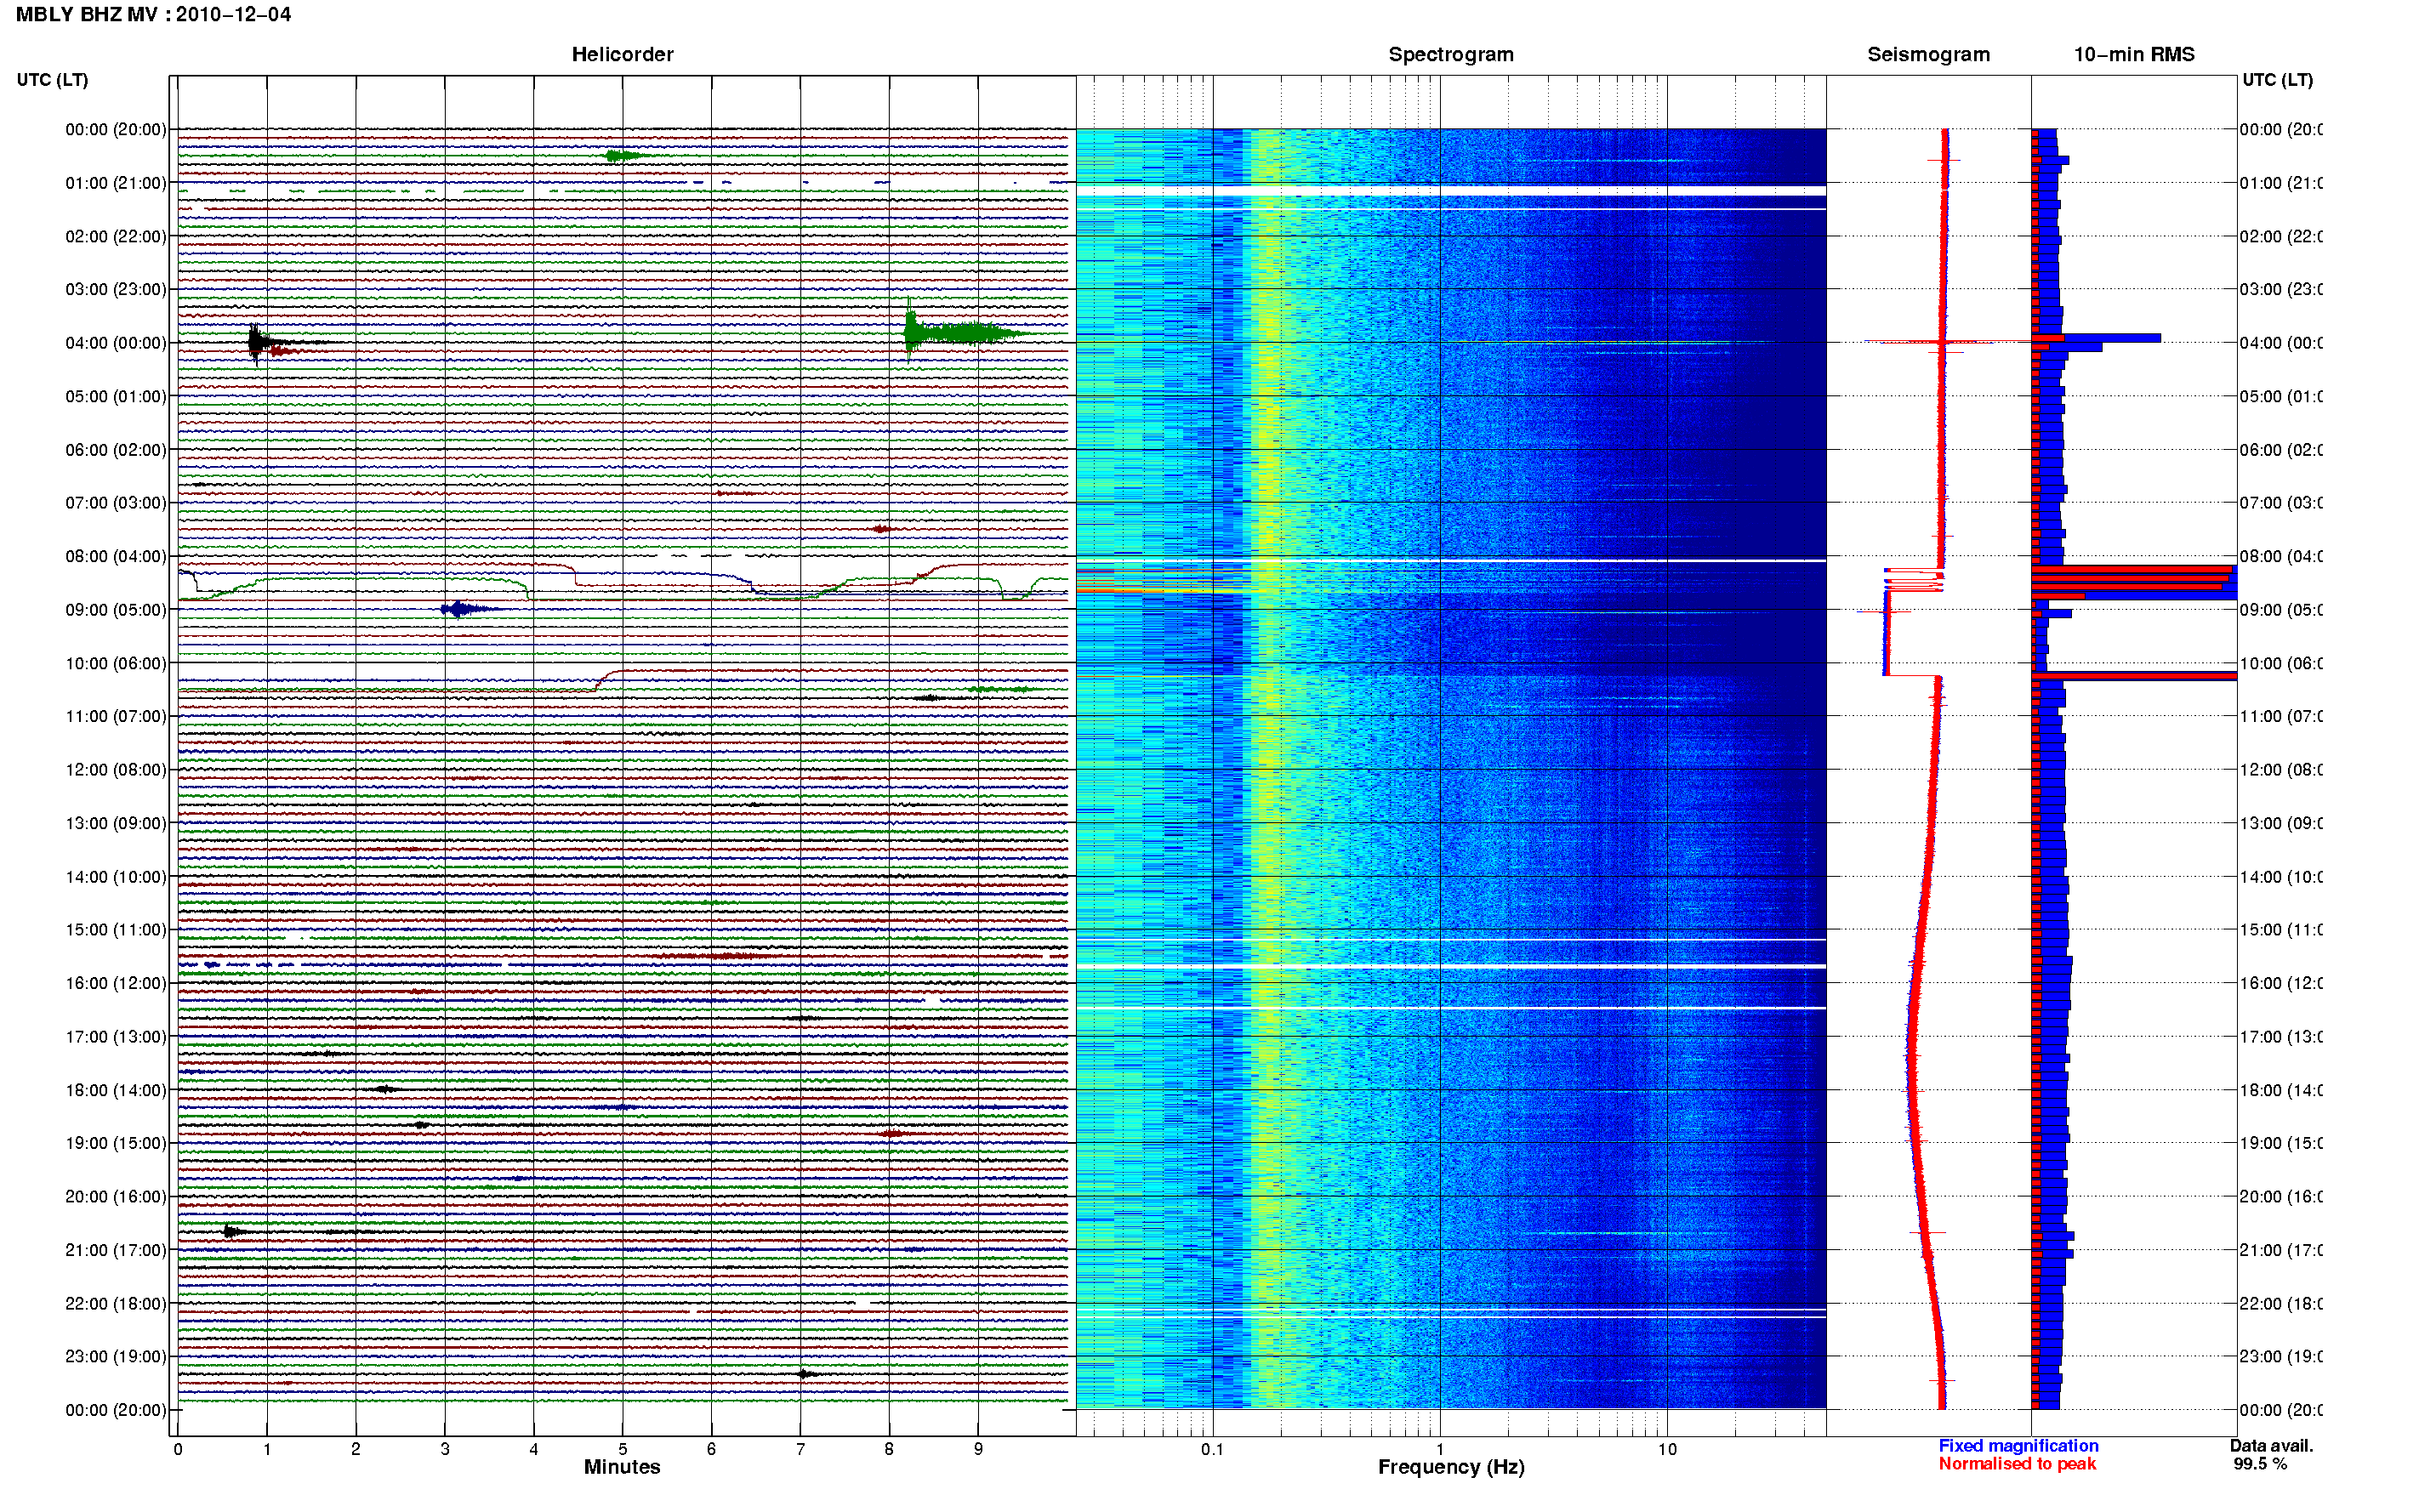Screen dimensions: 2419x1512
Task: Click the left 'UTC (LT)' axis label
Action: [x=52, y=80]
